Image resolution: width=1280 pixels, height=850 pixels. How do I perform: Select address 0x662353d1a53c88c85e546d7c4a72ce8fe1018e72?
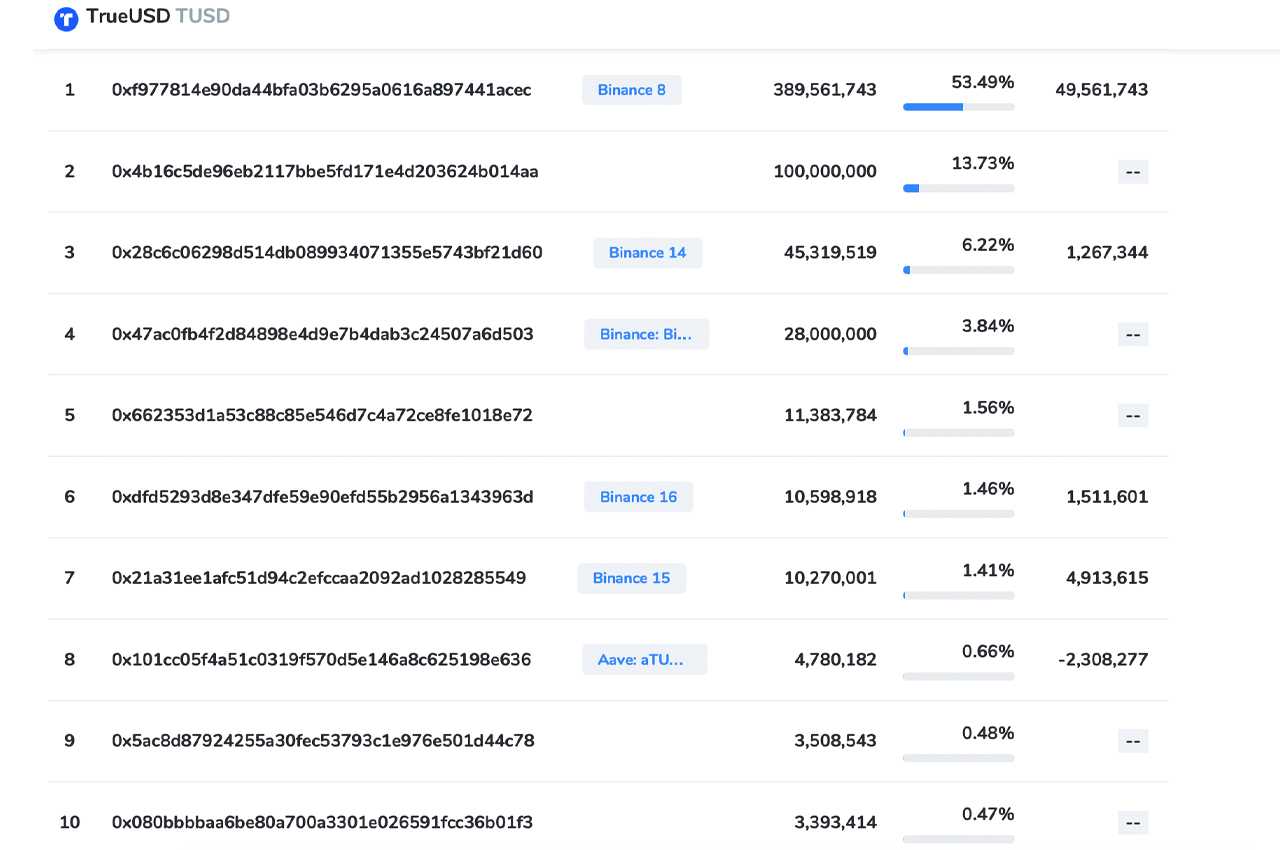pyautogui.click(x=322, y=415)
